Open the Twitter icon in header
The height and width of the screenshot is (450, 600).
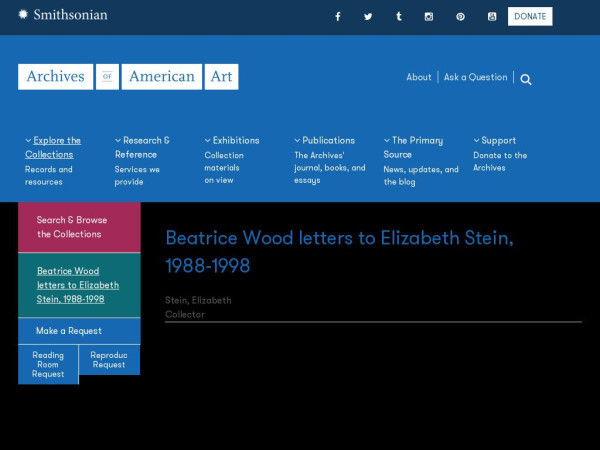click(368, 16)
